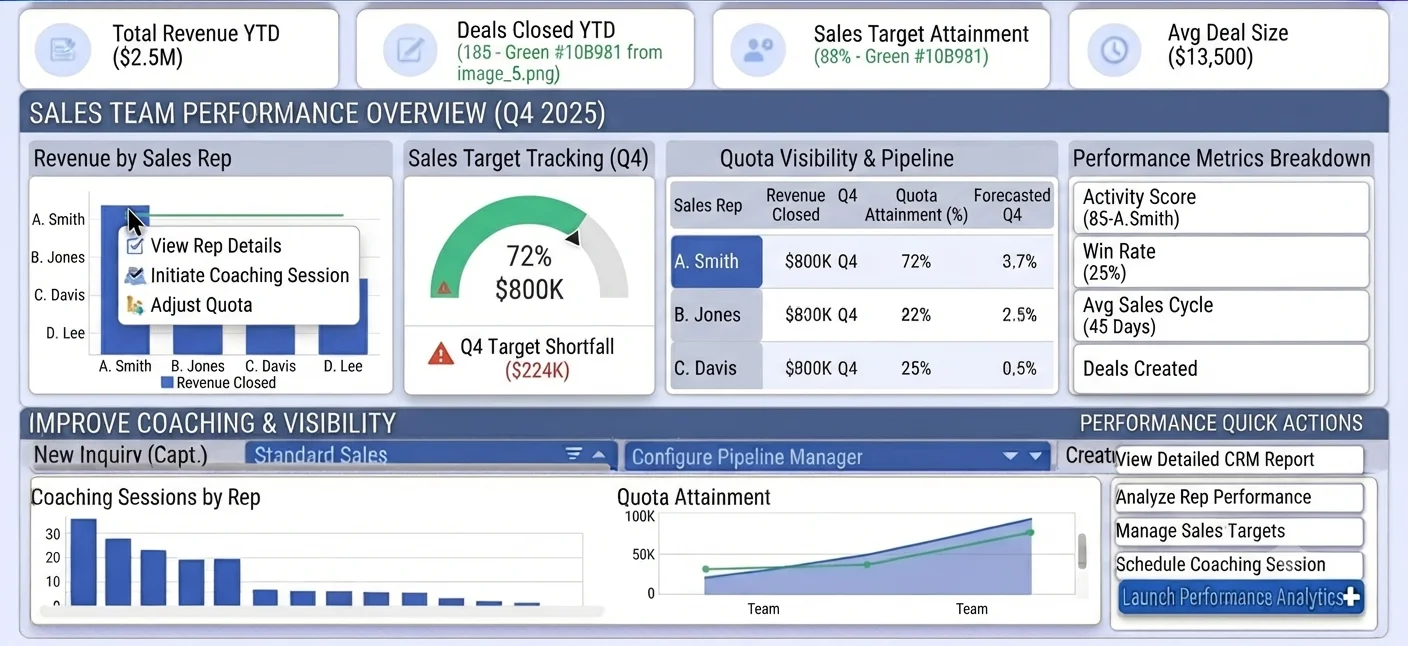The width and height of the screenshot is (1408, 646).
Task: Click the Sales Target Attainment people icon
Action: [758, 49]
